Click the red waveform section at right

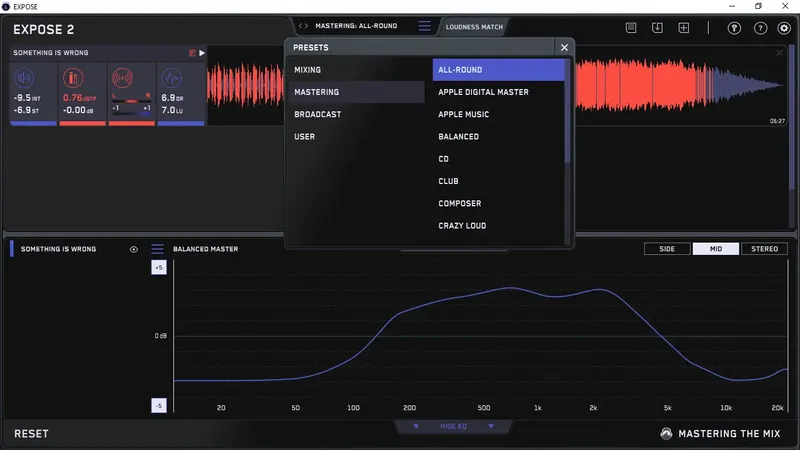pos(644,85)
